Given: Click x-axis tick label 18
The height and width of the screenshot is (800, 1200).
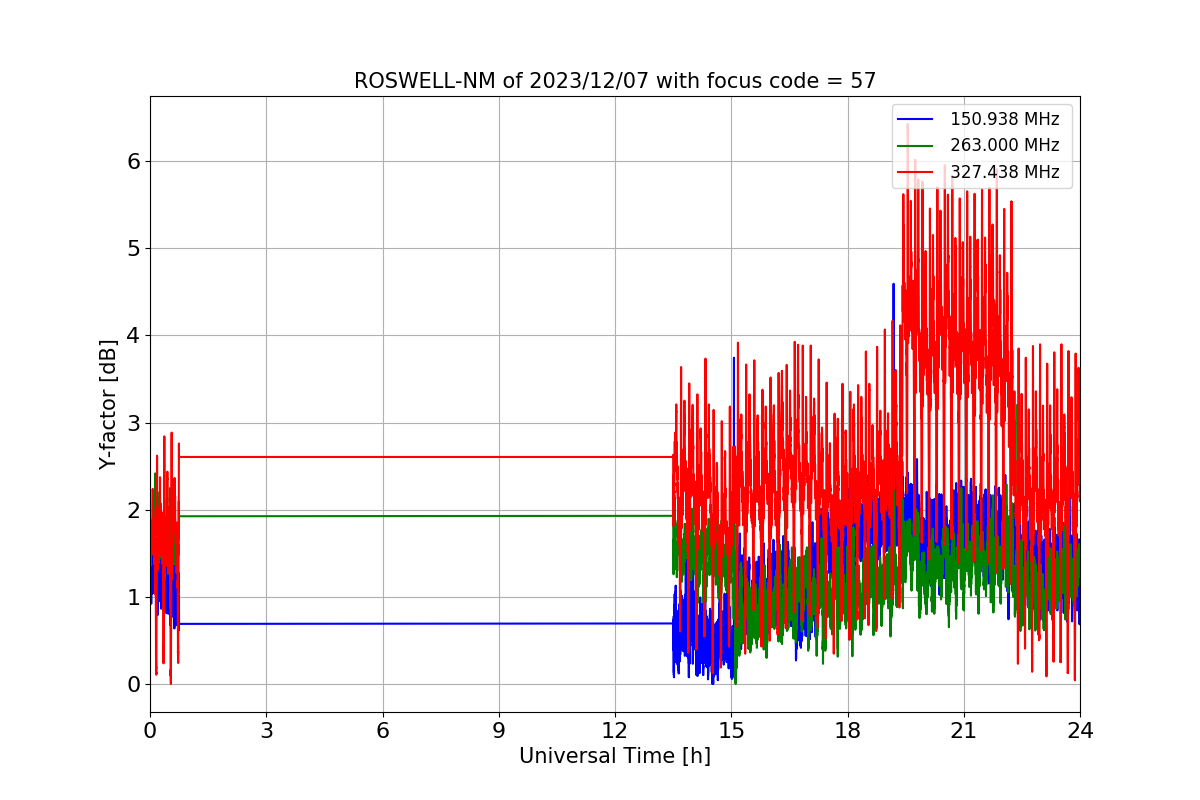Looking at the screenshot, I should [x=847, y=731].
